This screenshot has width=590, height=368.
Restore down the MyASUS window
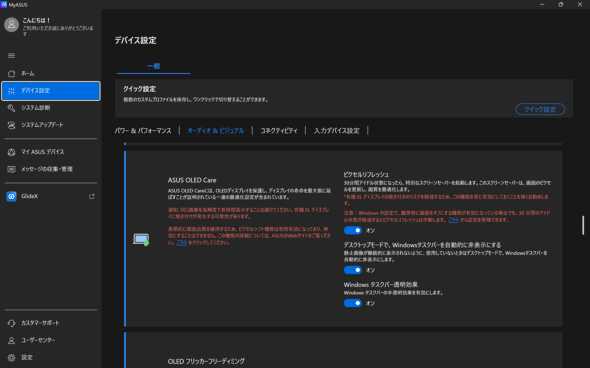(561, 5)
